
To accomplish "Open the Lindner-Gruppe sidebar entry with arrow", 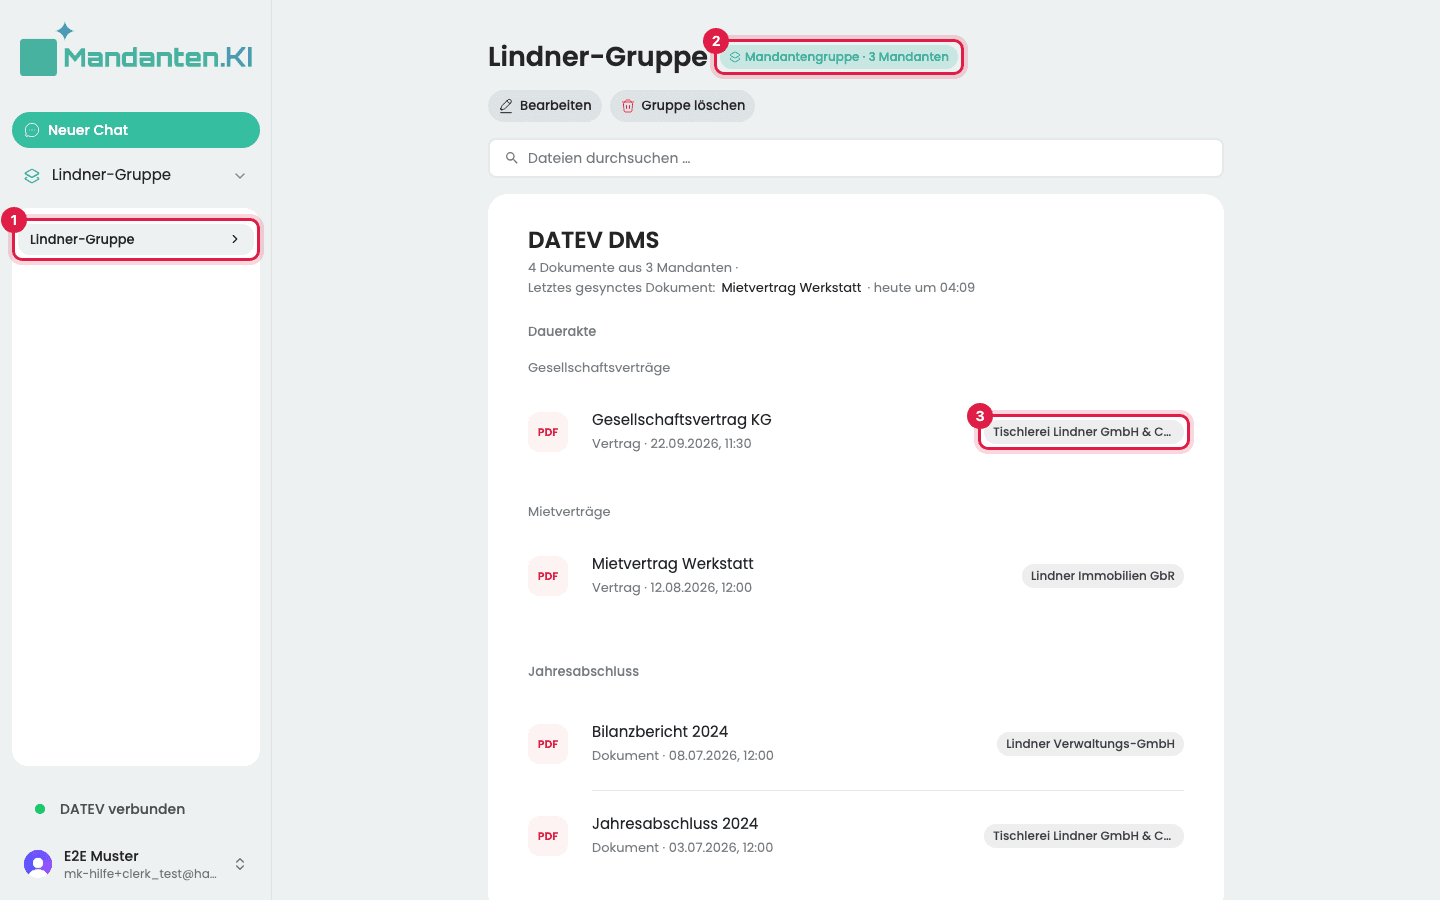I will [136, 239].
